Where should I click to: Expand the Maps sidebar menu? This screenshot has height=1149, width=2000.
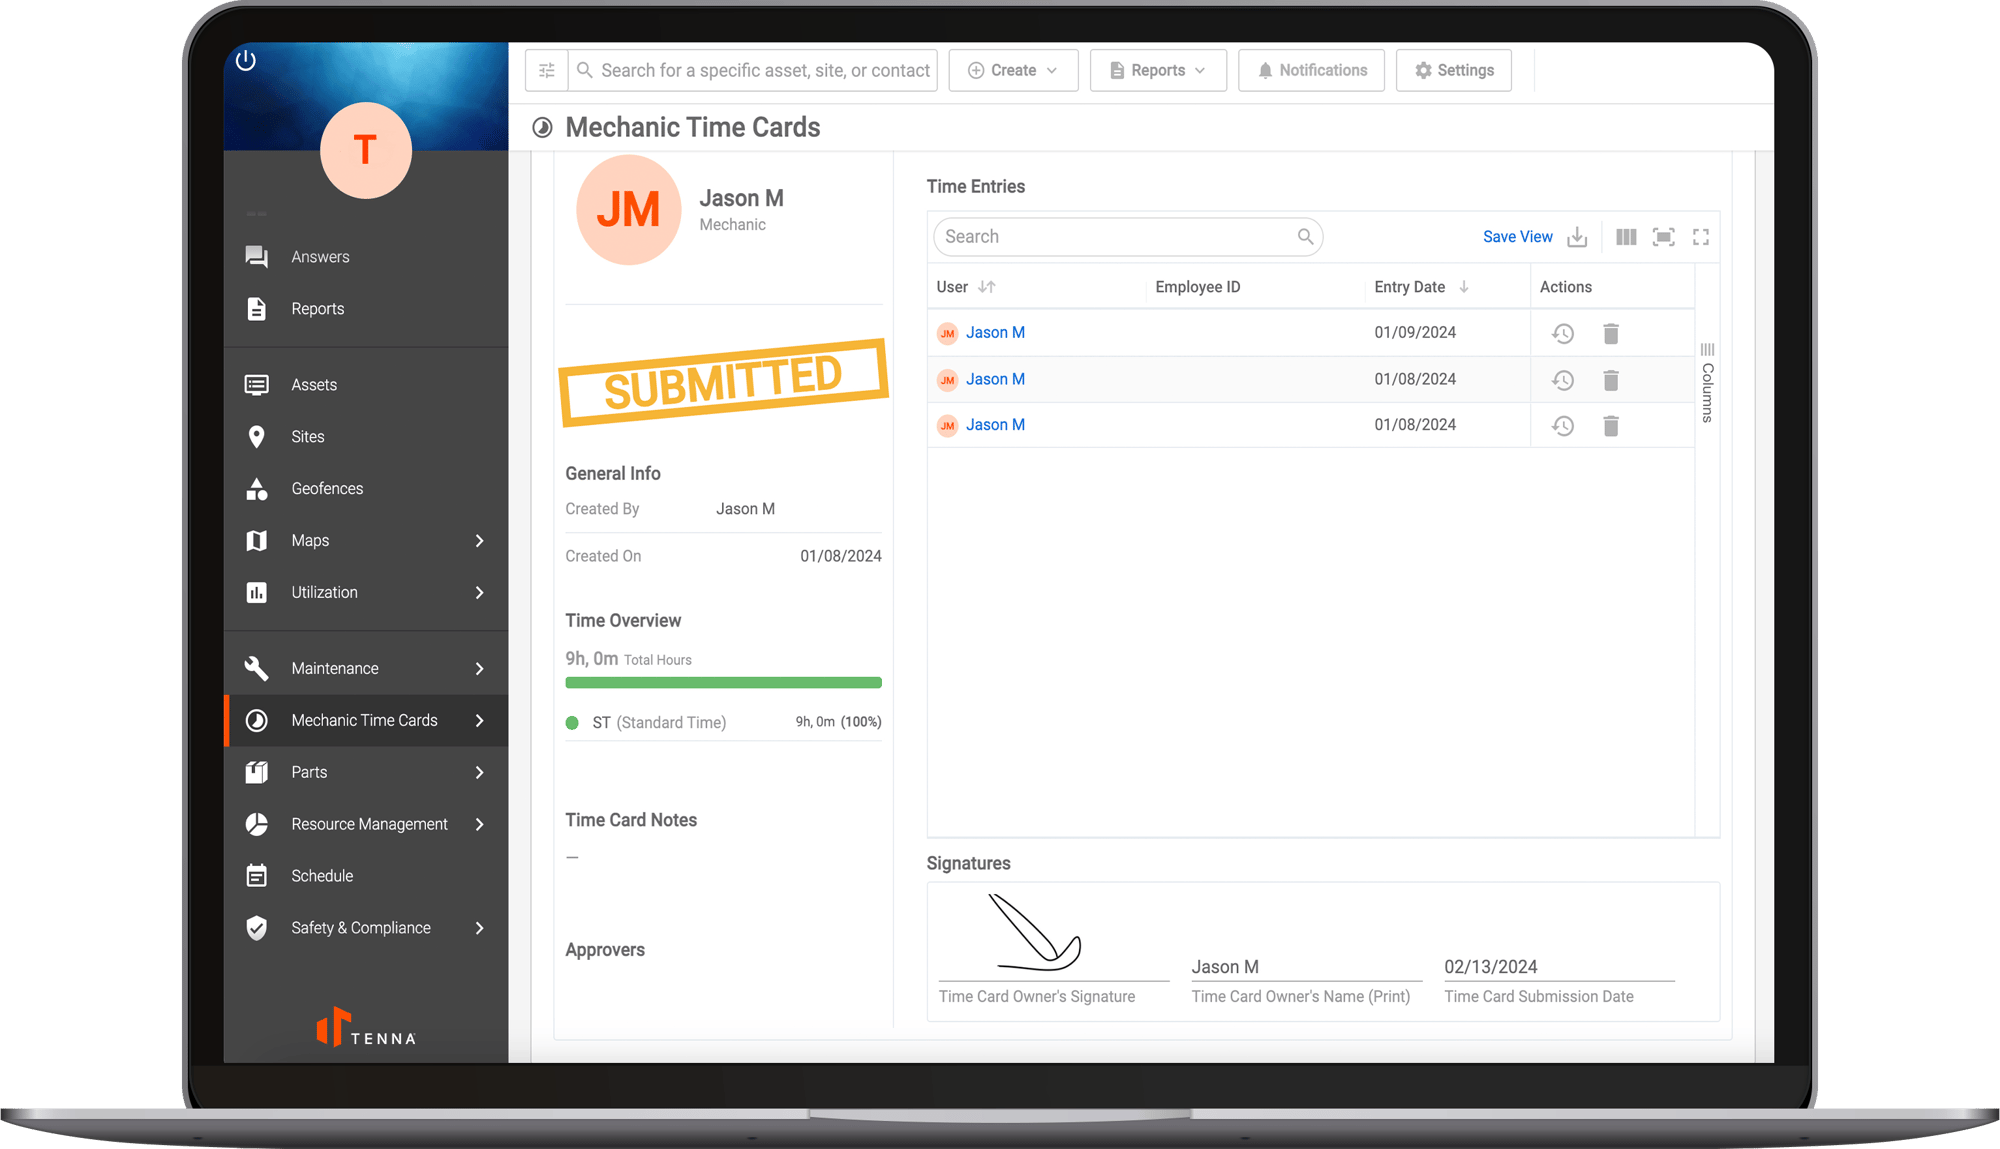point(478,540)
